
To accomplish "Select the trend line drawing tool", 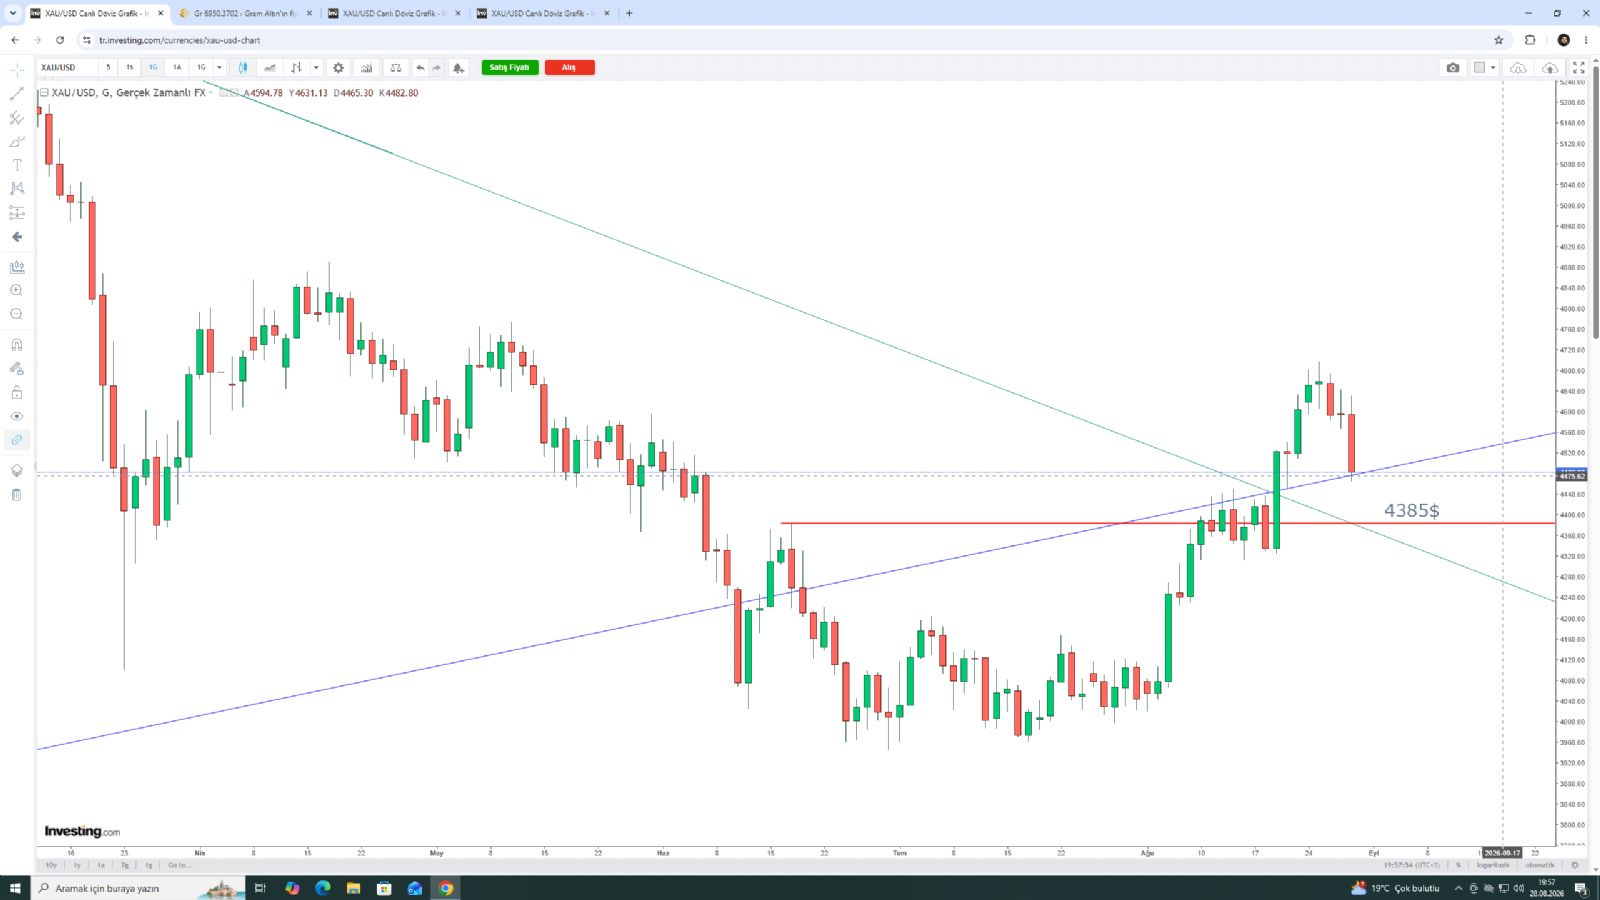I will click(x=16, y=93).
